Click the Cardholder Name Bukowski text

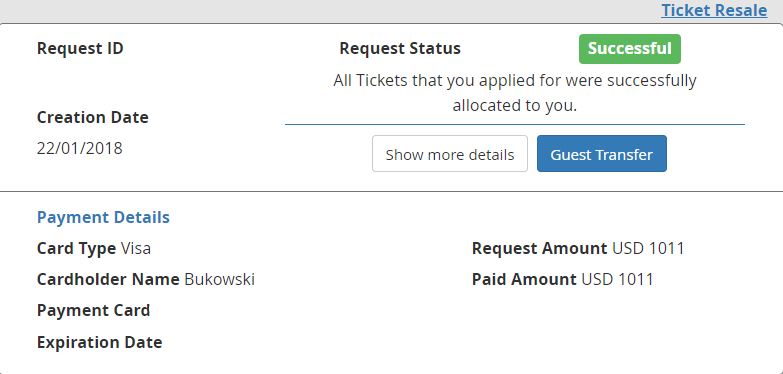pos(146,279)
